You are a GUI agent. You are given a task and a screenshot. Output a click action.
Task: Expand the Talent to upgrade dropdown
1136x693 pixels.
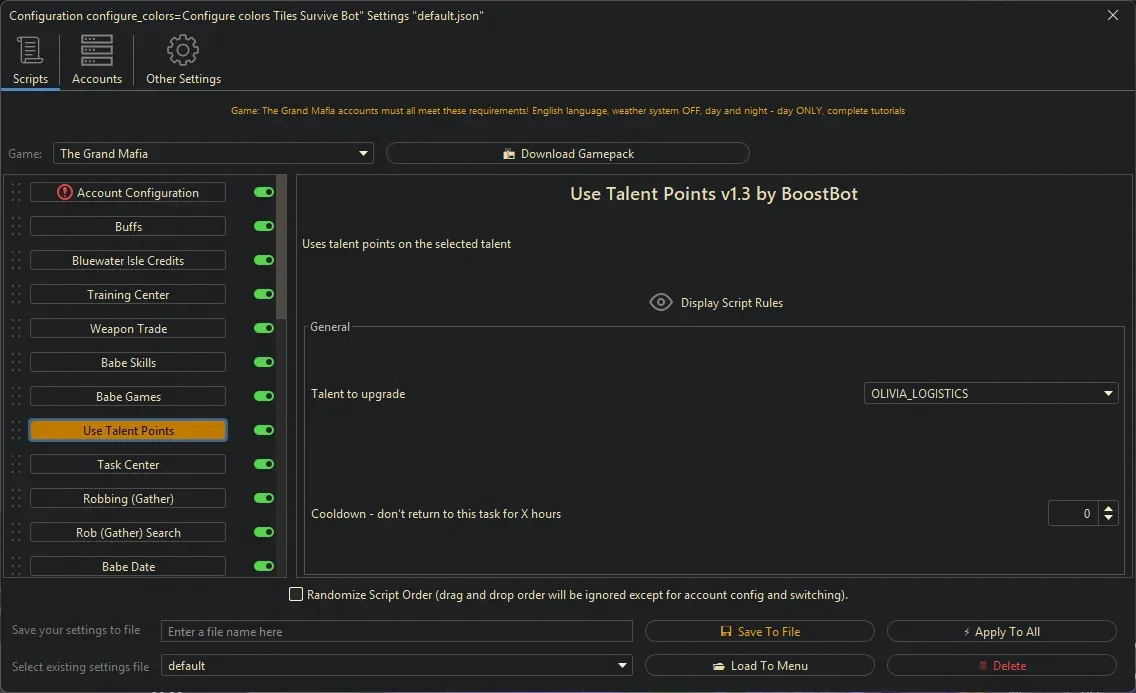tap(990, 393)
